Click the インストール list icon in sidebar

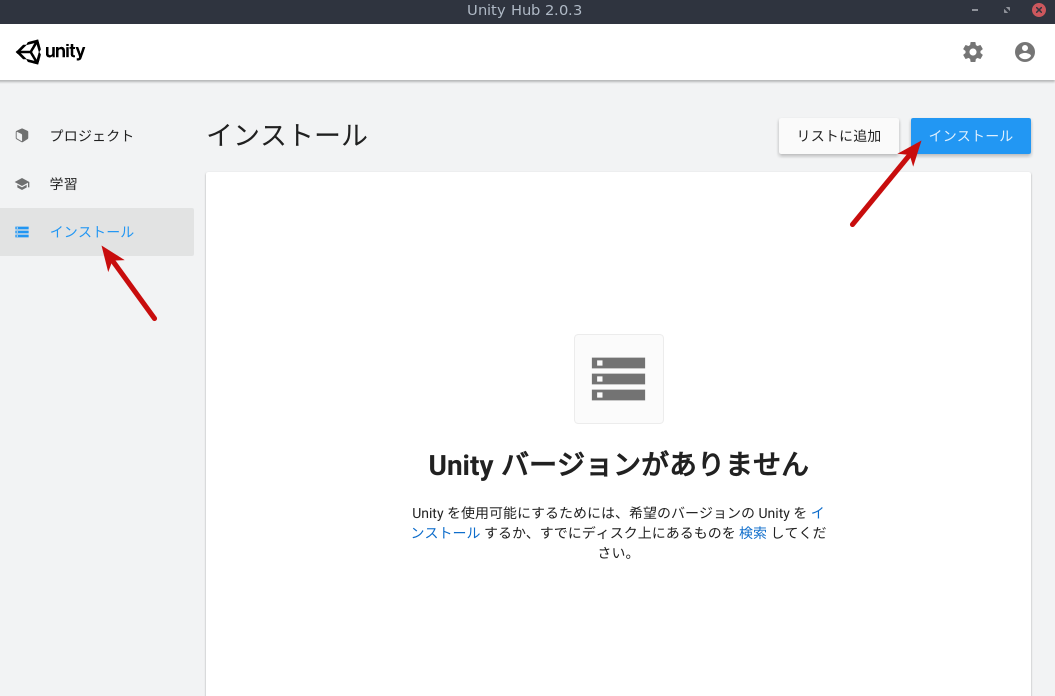click(21, 231)
